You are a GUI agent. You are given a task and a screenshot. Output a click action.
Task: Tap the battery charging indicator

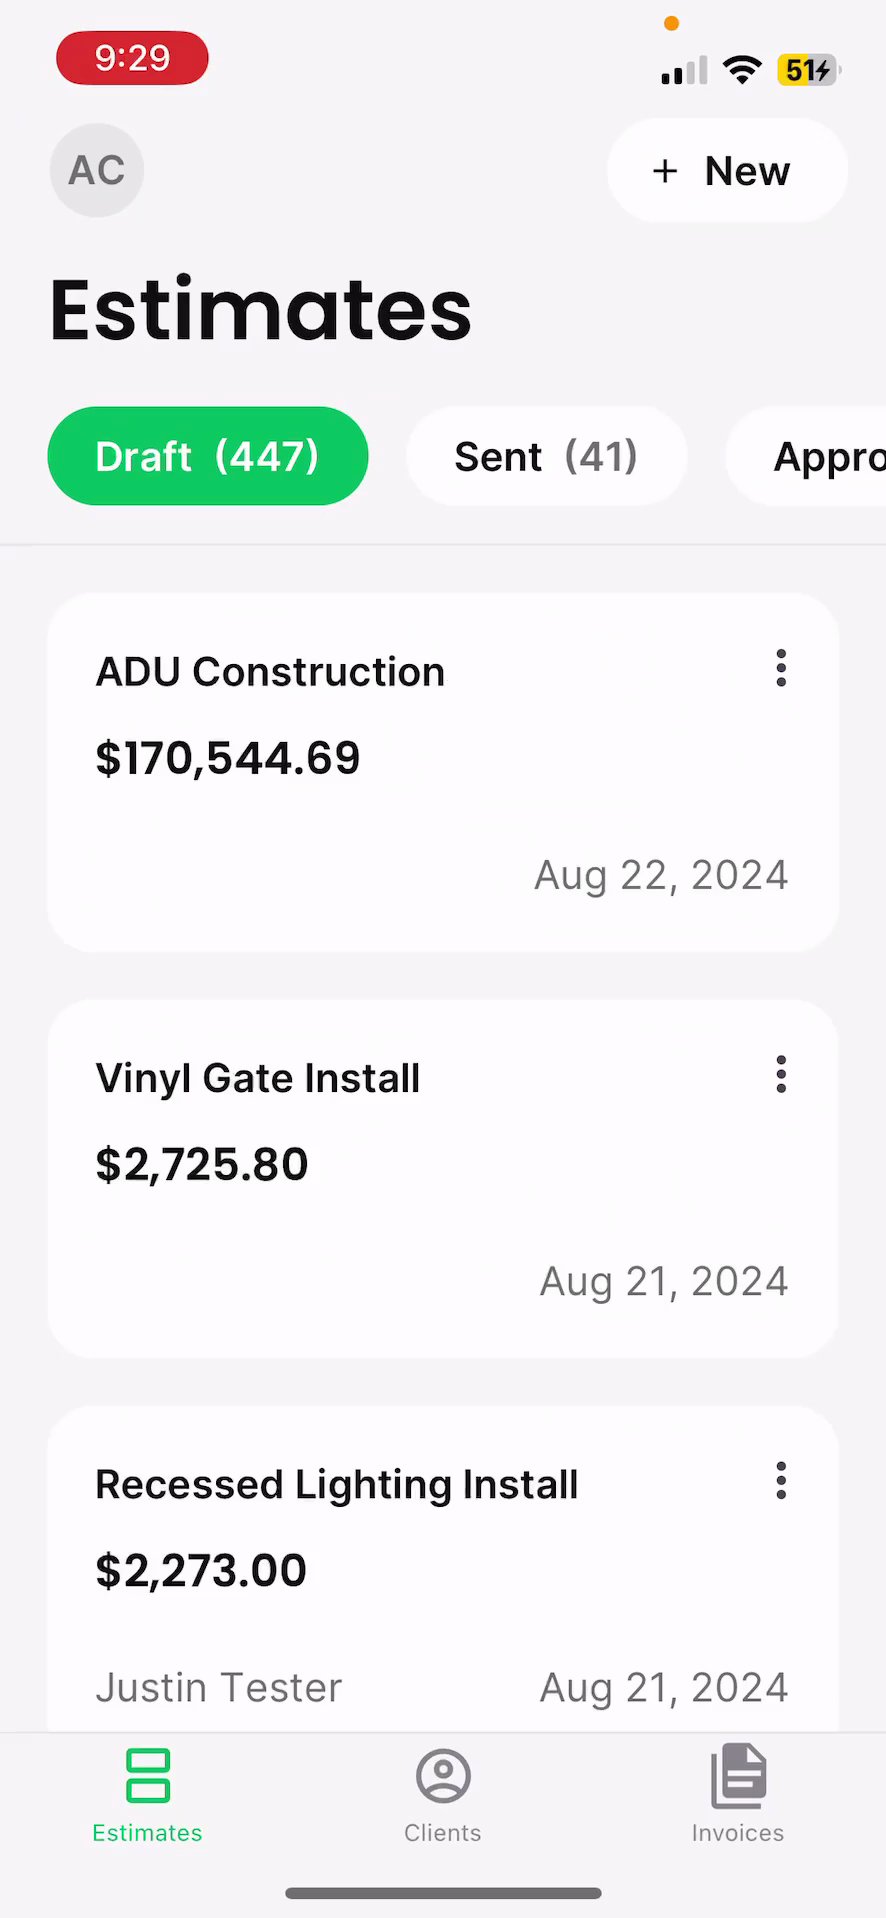coord(808,70)
